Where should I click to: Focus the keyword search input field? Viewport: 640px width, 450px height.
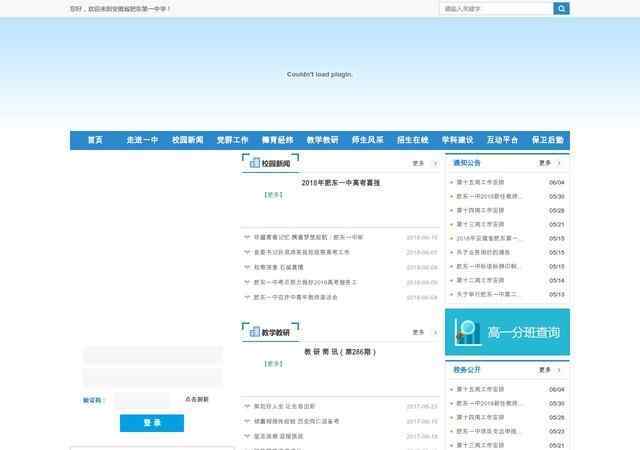(x=496, y=9)
